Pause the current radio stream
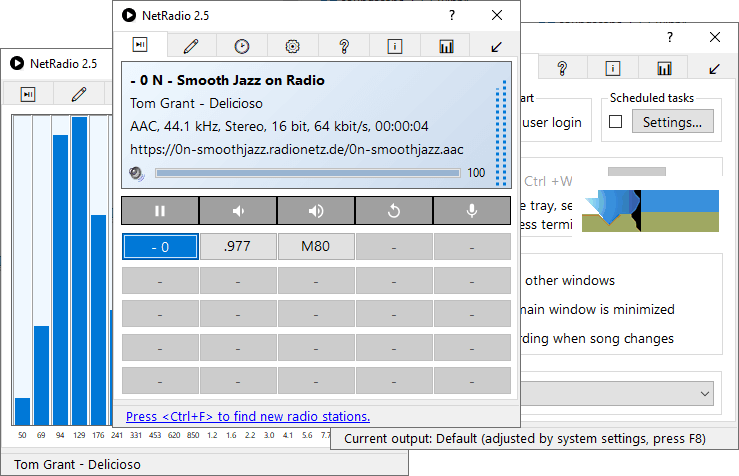 (x=160, y=211)
